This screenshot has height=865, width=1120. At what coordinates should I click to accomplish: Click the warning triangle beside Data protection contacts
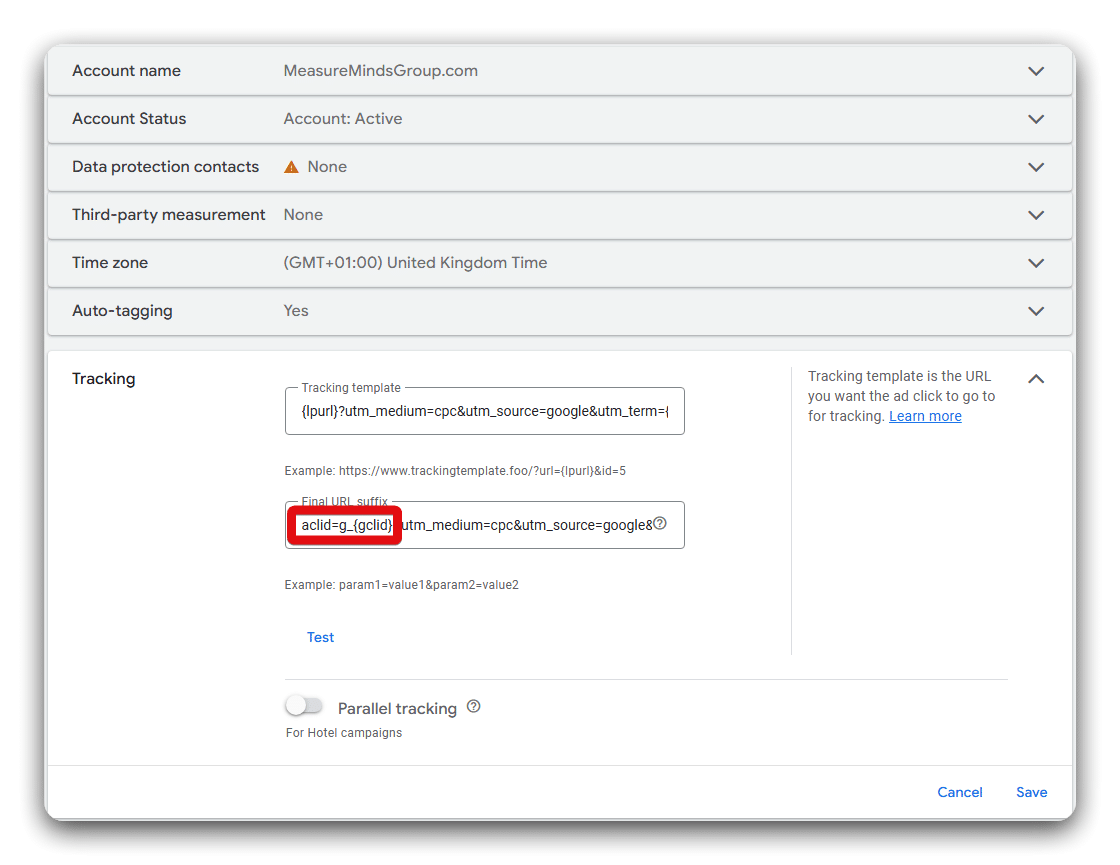[x=289, y=166]
